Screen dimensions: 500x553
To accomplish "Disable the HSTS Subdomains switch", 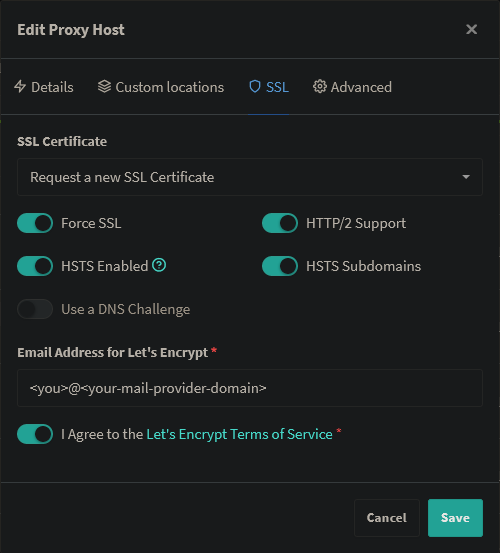I will [280, 266].
